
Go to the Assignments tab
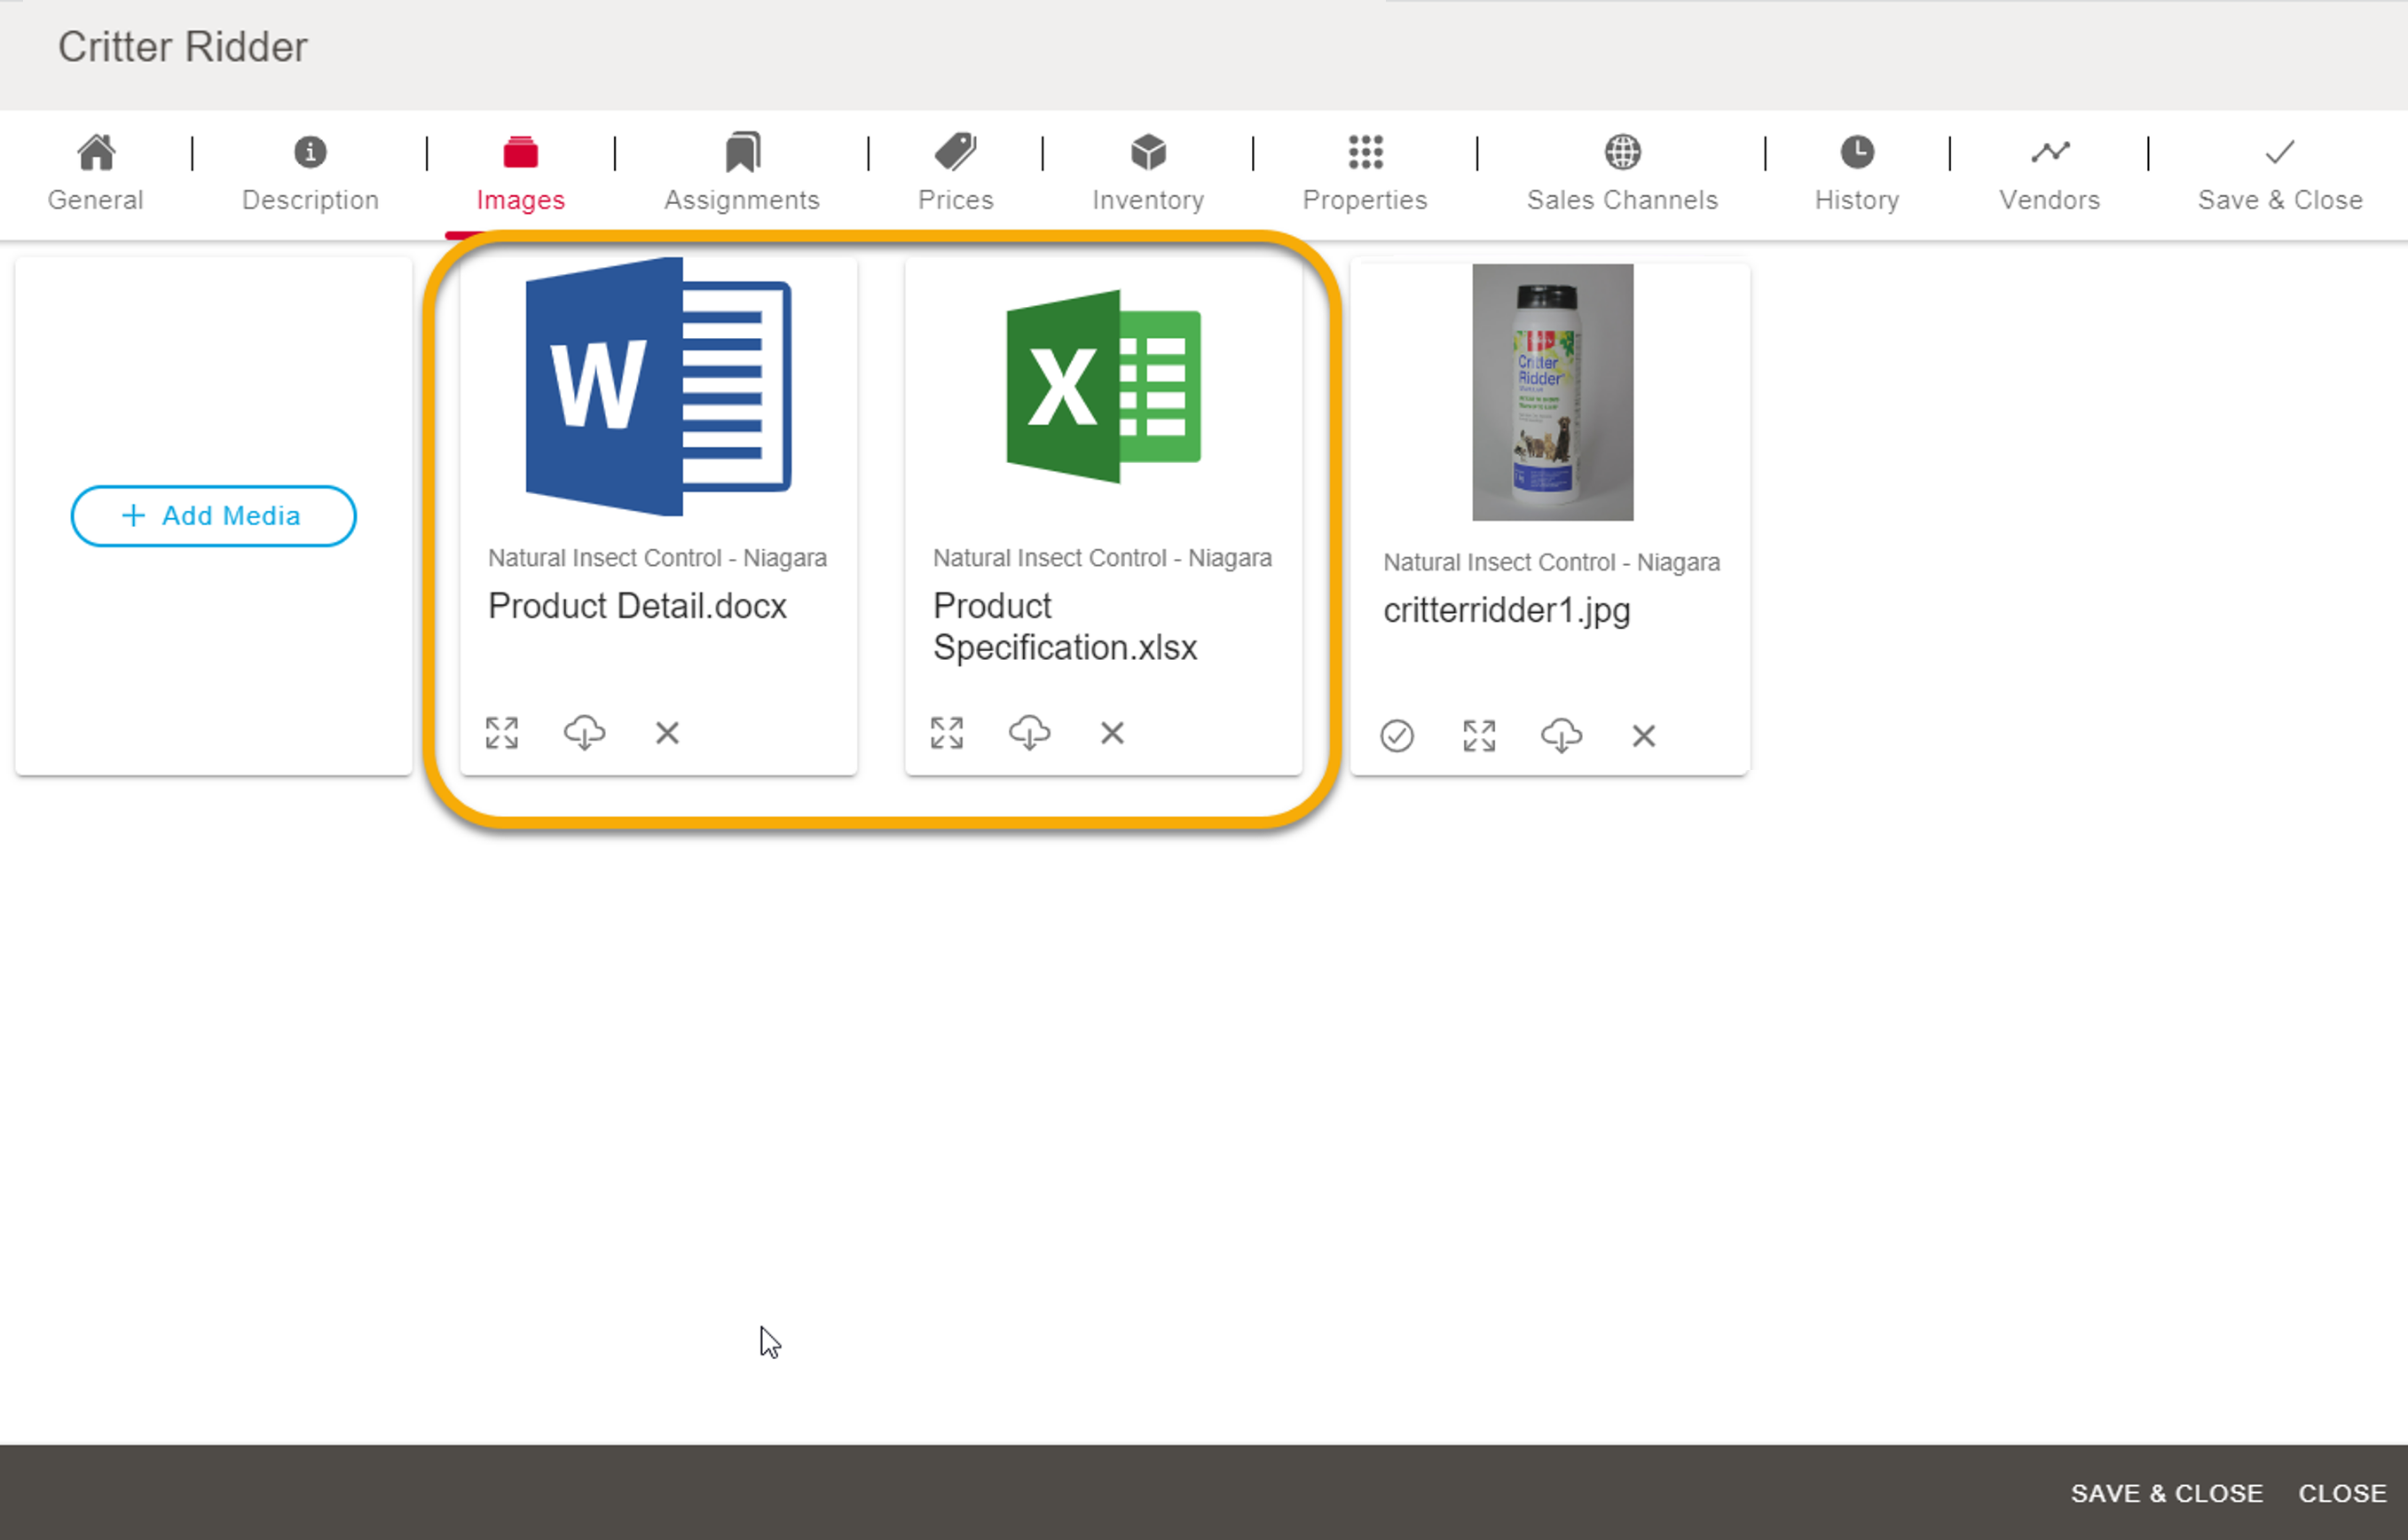point(741,173)
